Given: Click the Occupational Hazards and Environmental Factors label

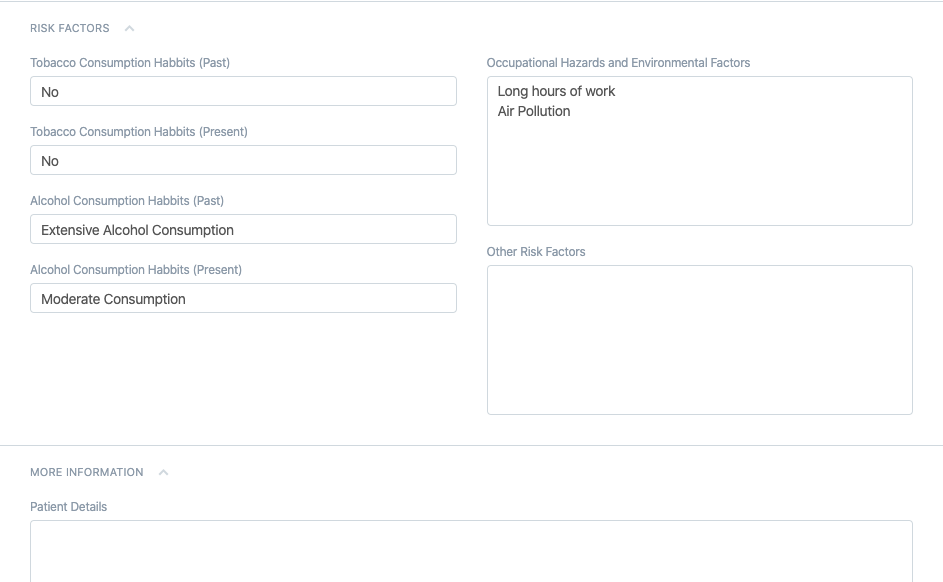Looking at the screenshot, I should point(618,63).
